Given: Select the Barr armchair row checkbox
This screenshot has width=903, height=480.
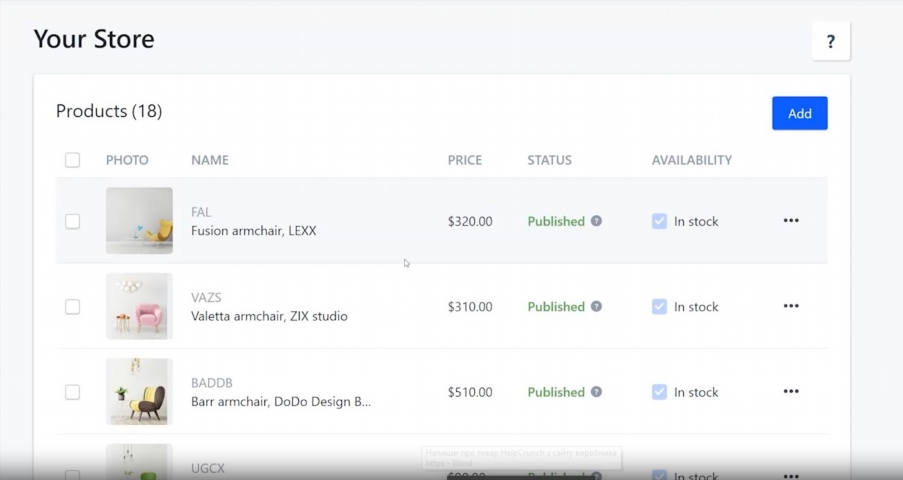Looking at the screenshot, I should [x=72, y=392].
